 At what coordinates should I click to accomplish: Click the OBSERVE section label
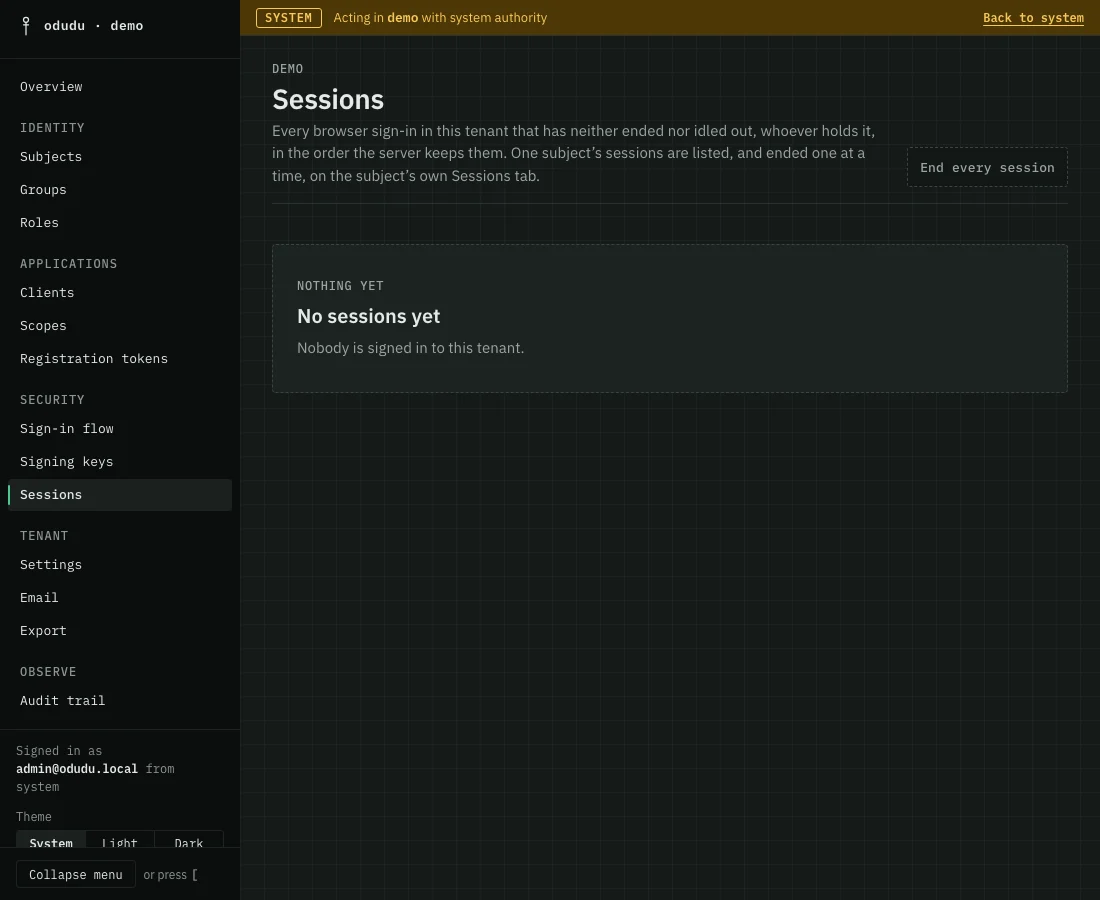[x=48, y=672]
